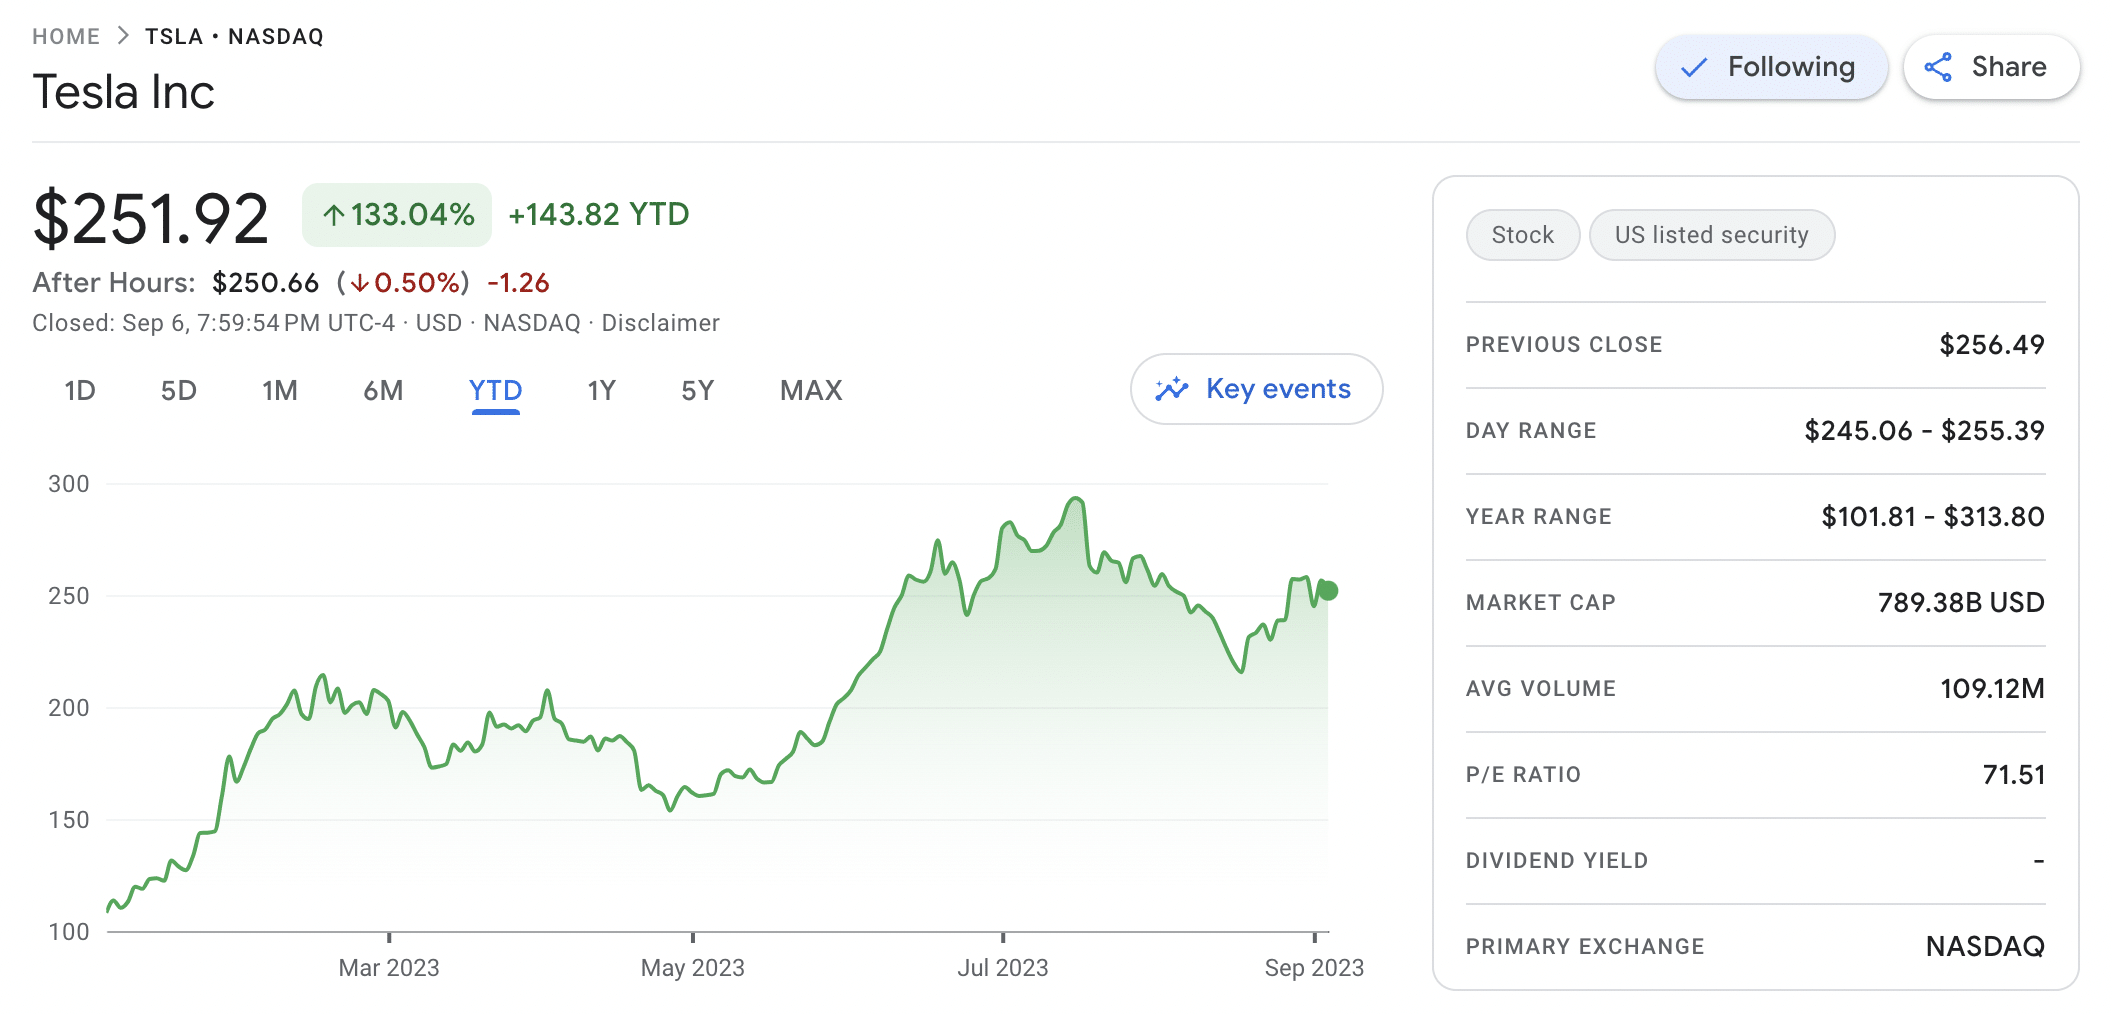Click the US listed security chip
The width and height of the screenshot is (2112, 1014).
[x=1712, y=235]
